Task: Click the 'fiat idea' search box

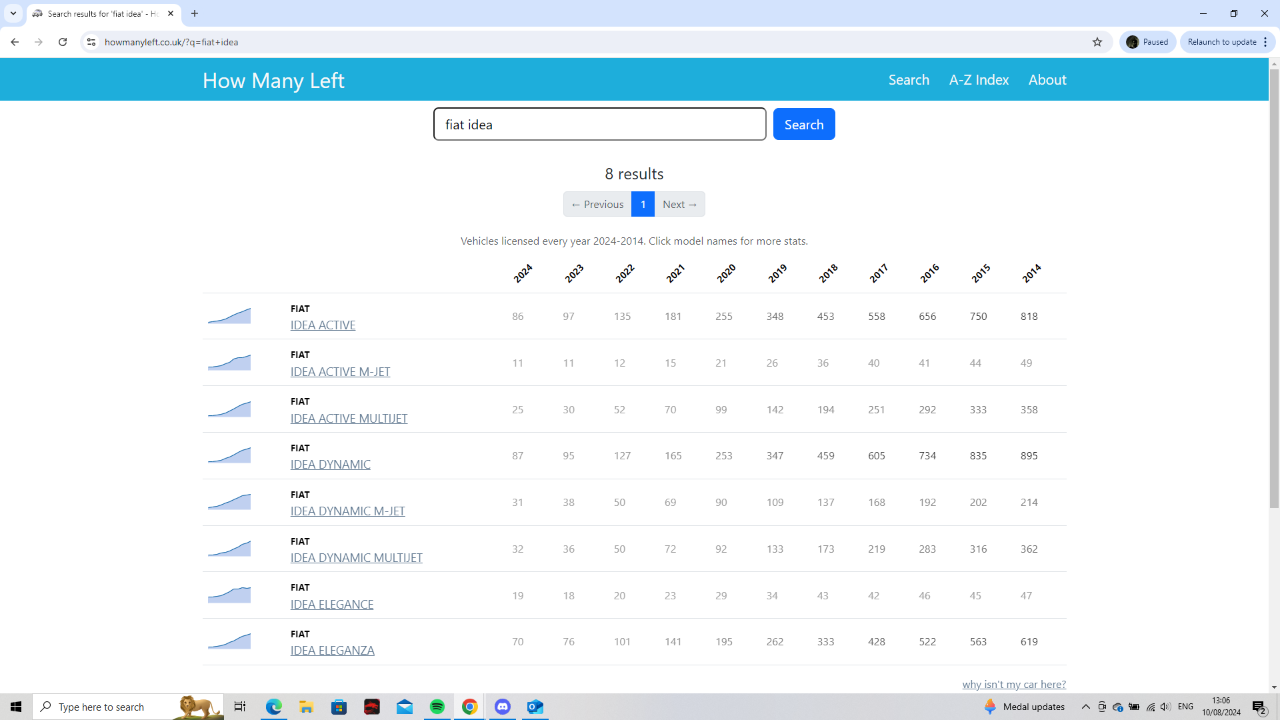Action: click(600, 124)
